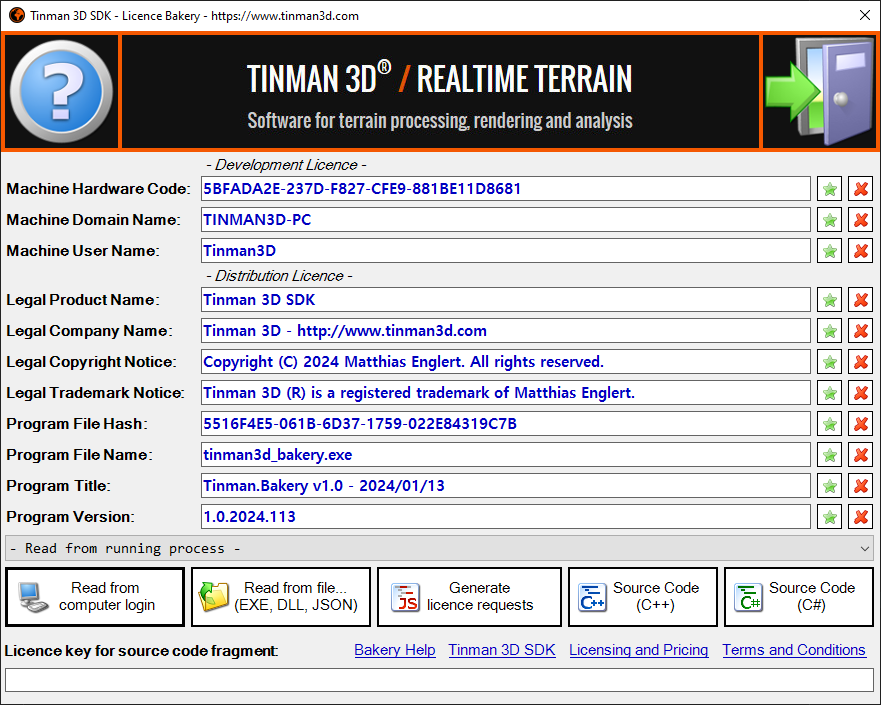Viewport: 881px width, 705px height.
Task: Click the Legal Product Name input field
Action: tap(506, 299)
